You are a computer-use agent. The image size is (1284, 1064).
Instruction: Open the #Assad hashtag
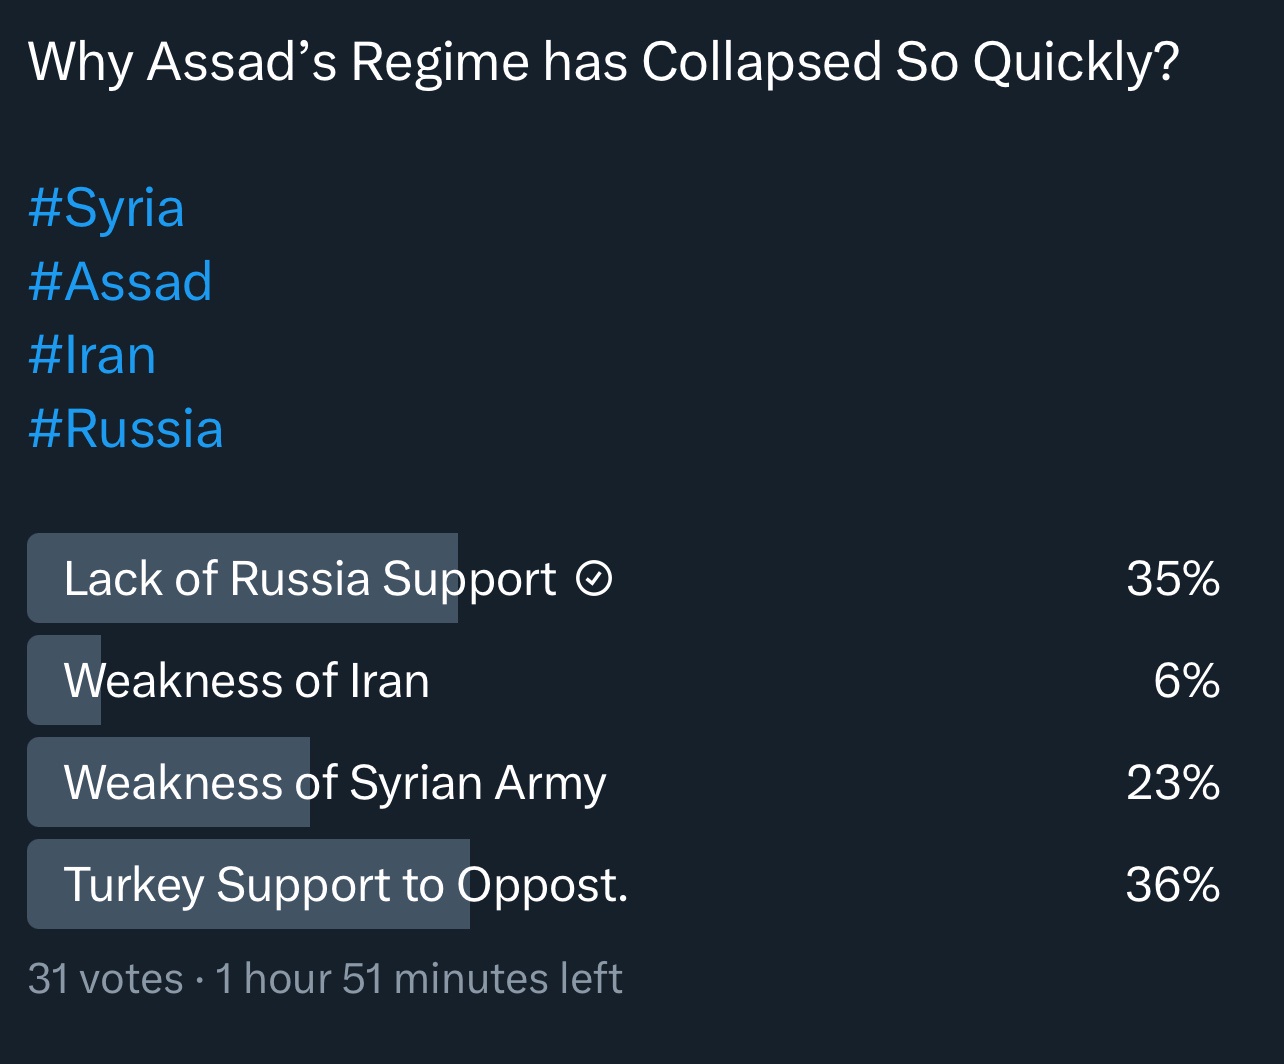click(120, 281)
